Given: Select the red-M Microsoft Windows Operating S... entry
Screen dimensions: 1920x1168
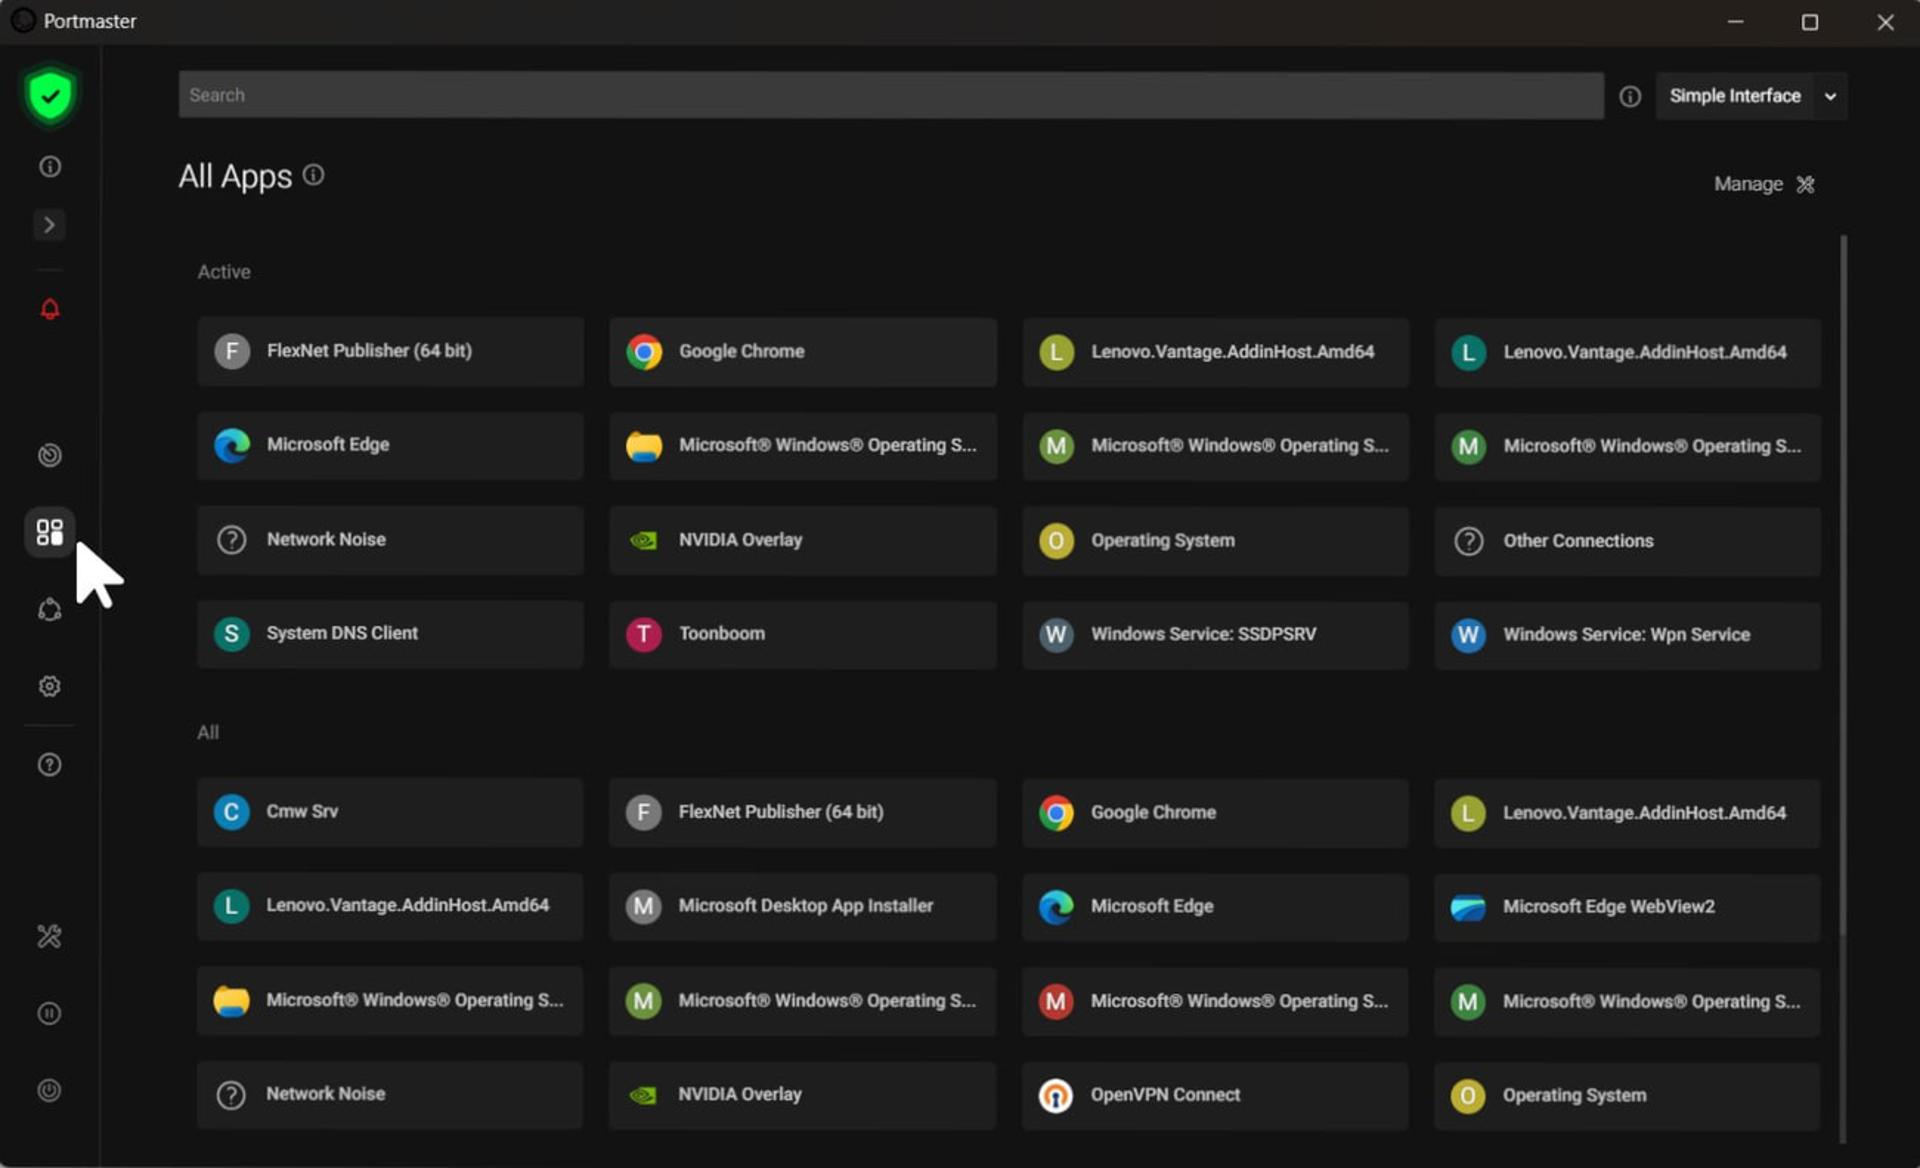Looking at the screenshot, I should 1215,1002.
